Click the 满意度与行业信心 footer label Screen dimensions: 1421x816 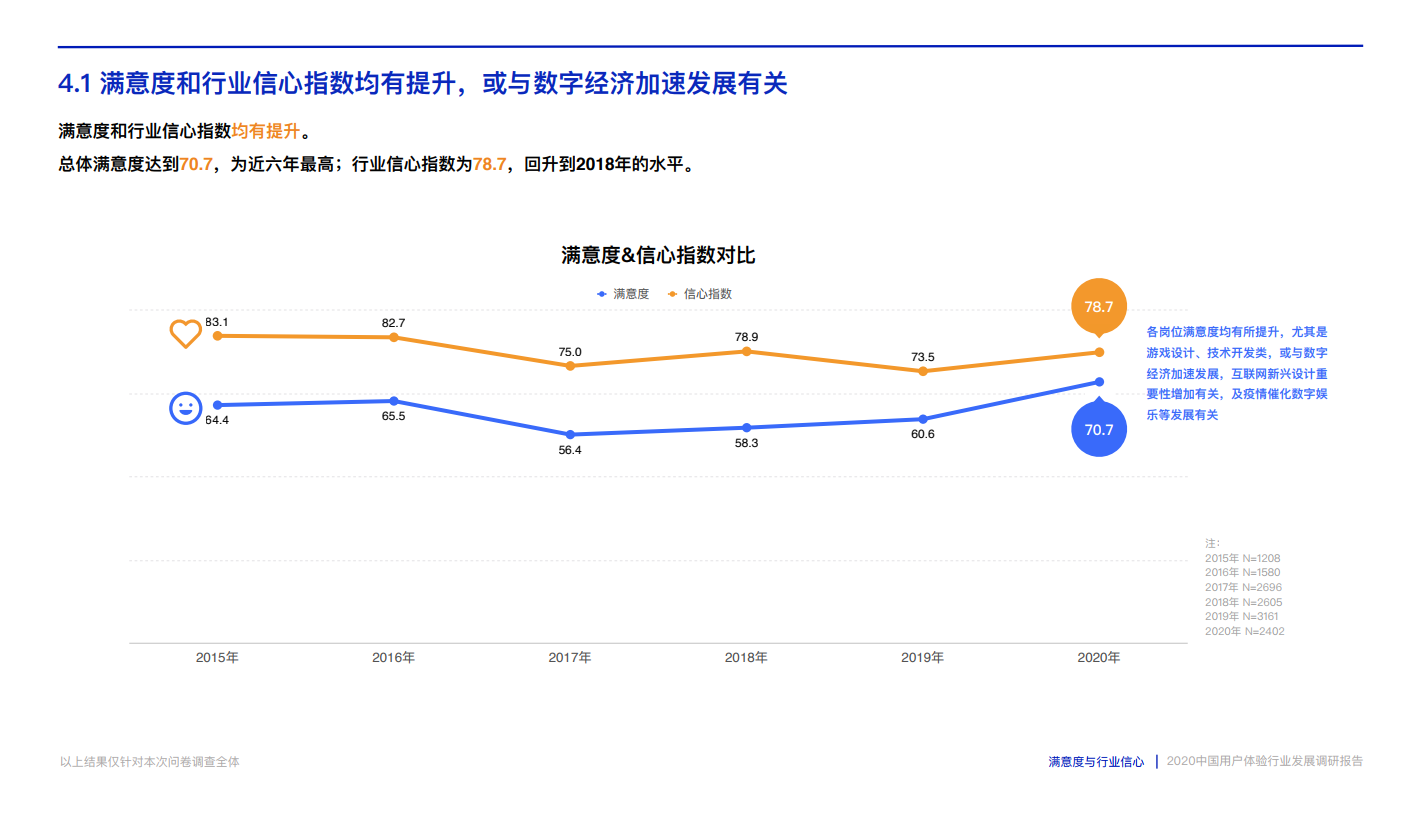click(x=1096, y=762)
